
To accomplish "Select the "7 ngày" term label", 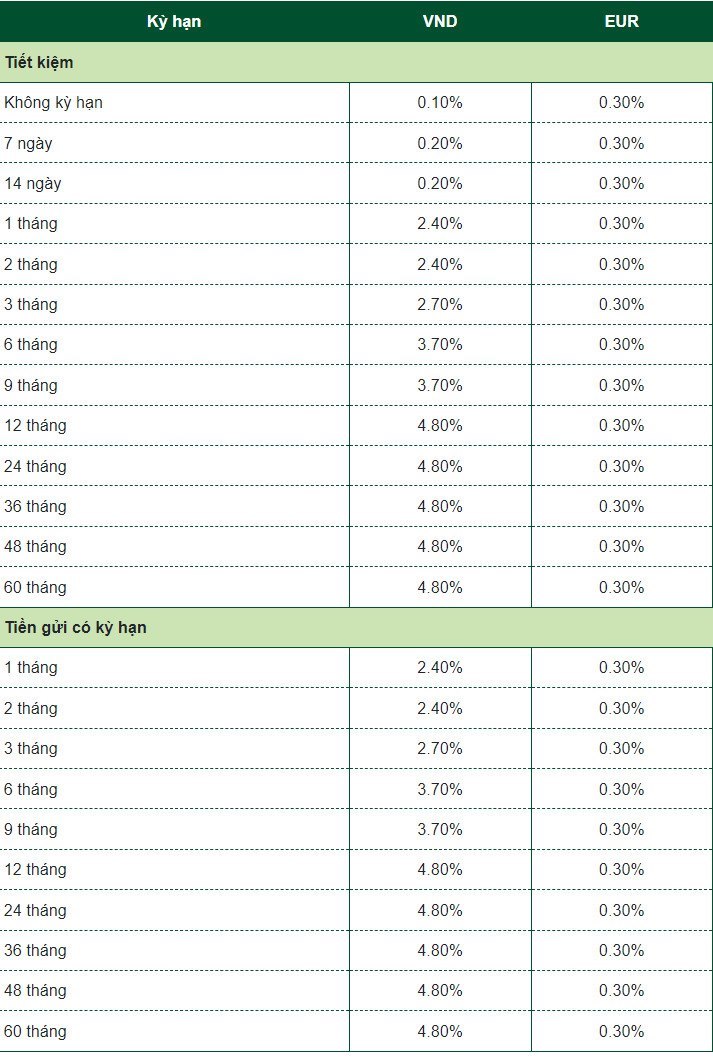I will point(28,143).
